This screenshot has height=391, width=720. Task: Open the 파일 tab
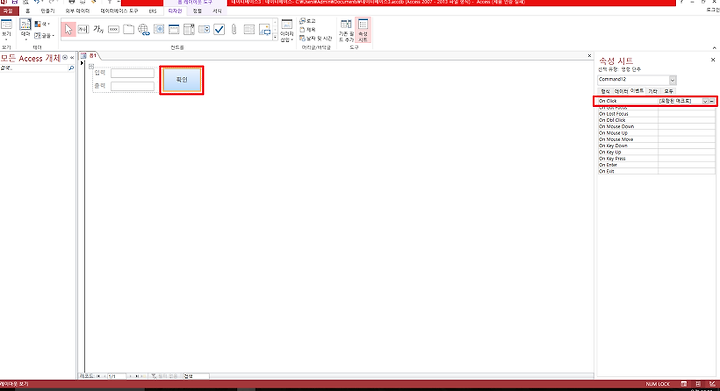(8, 11)
